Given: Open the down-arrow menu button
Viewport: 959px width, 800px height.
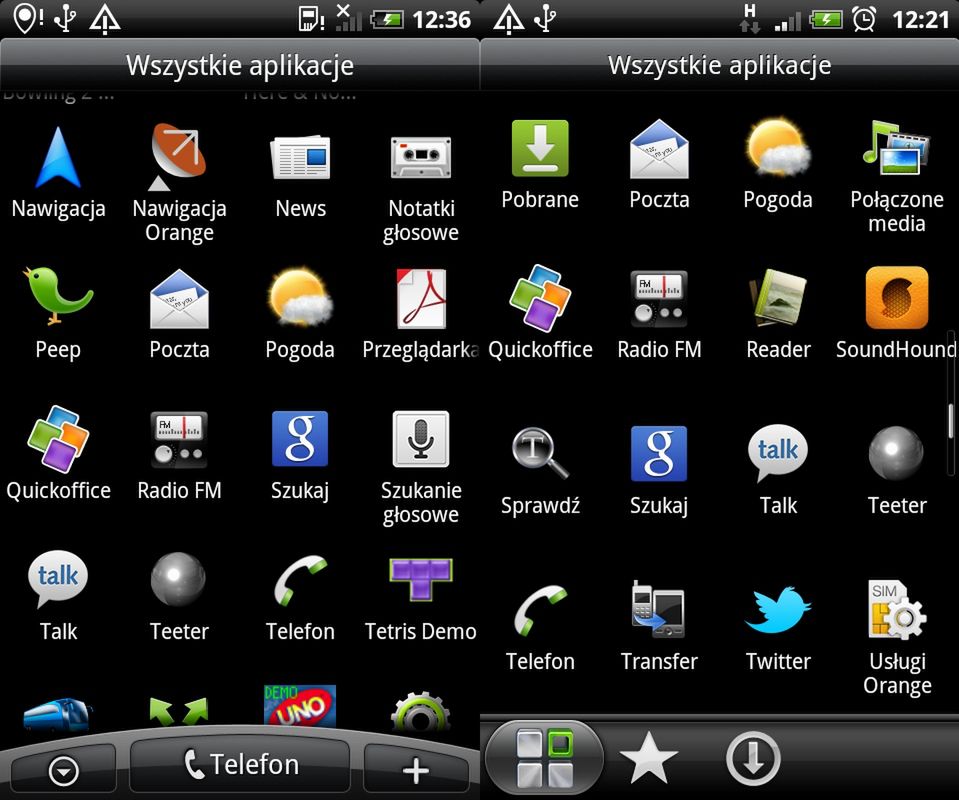Looking at the screenshot, I should pos(64,771).
